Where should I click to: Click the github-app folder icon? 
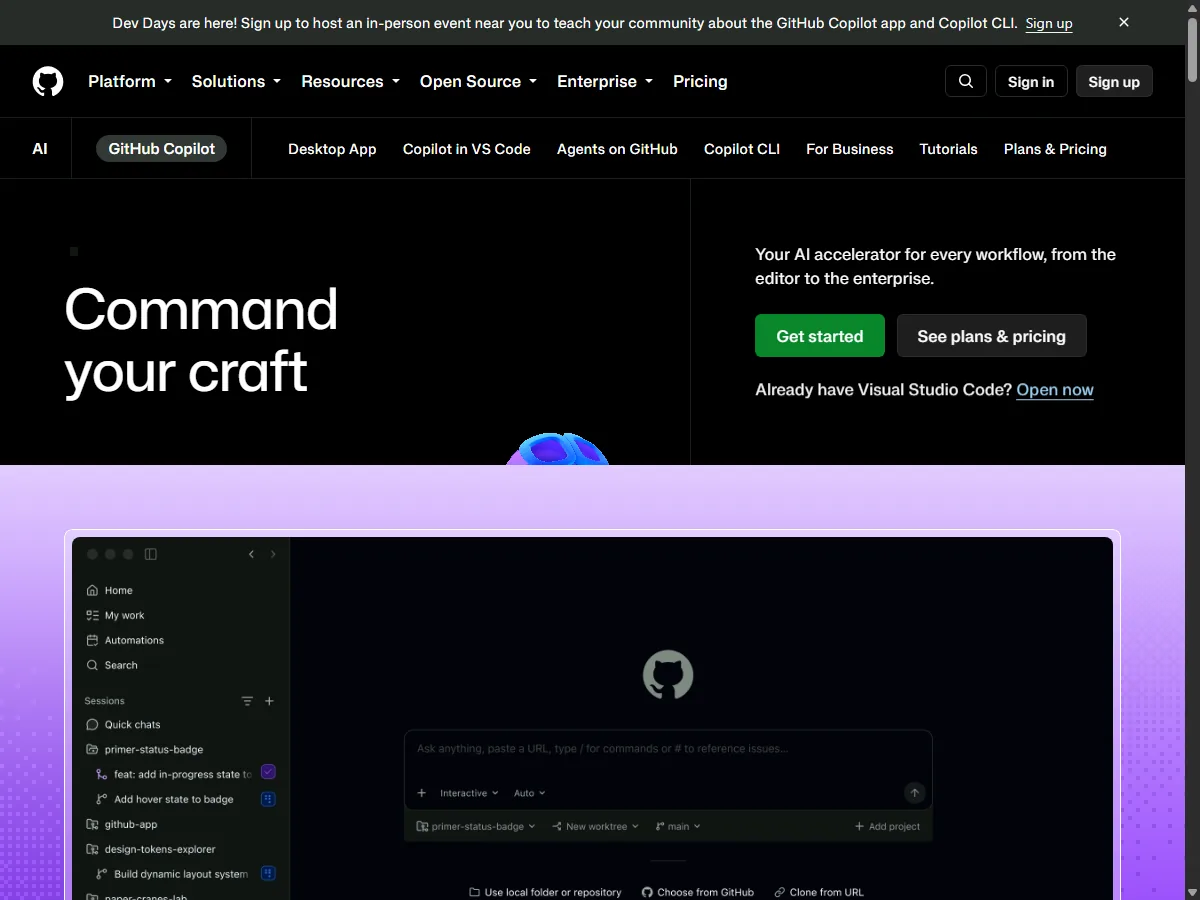pyautogui.click(x=92, y=825)
